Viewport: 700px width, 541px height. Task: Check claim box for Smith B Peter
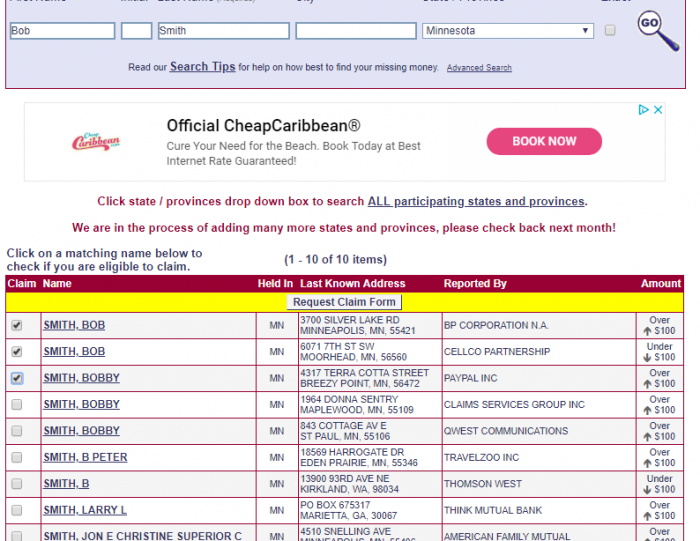tap(17, 457)
